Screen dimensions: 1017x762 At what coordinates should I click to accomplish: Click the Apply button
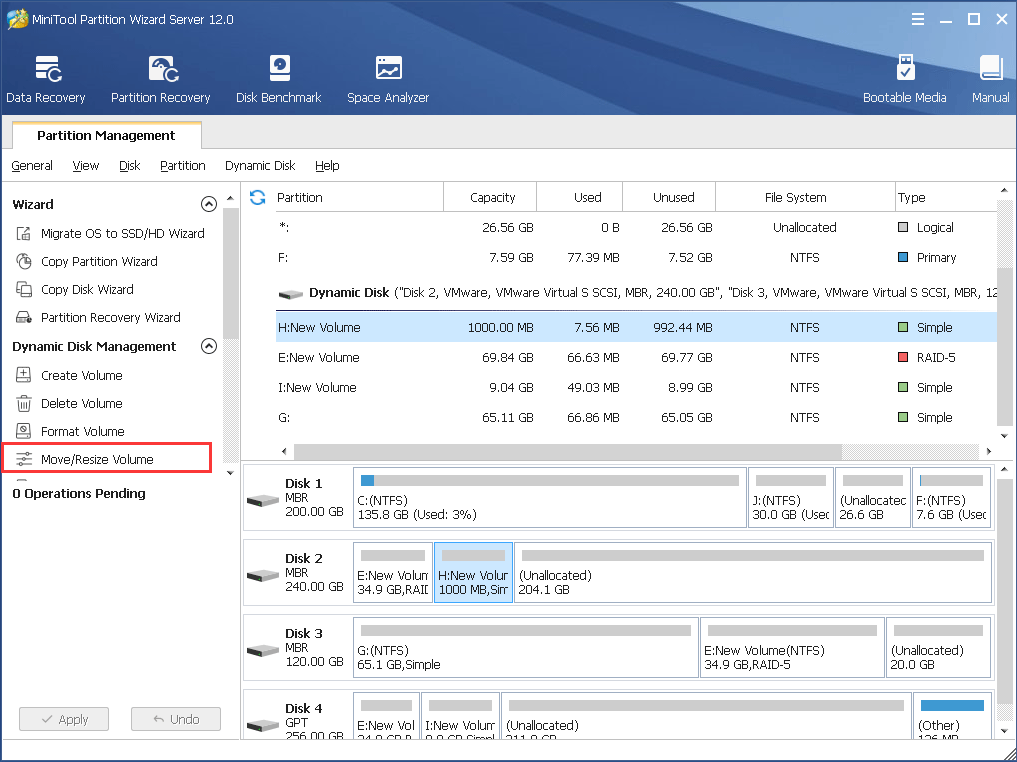point(63,719)
